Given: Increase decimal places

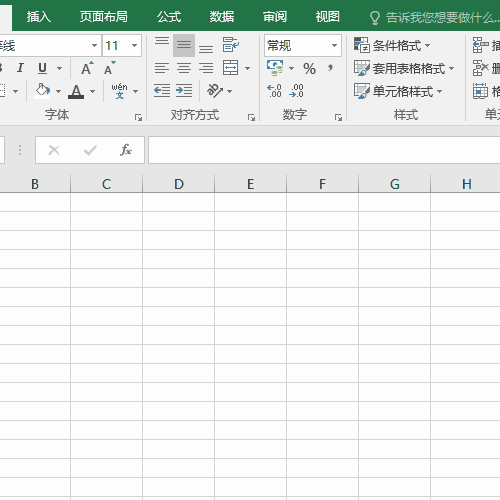Looking at the screenshot, I should pos(274,91).
